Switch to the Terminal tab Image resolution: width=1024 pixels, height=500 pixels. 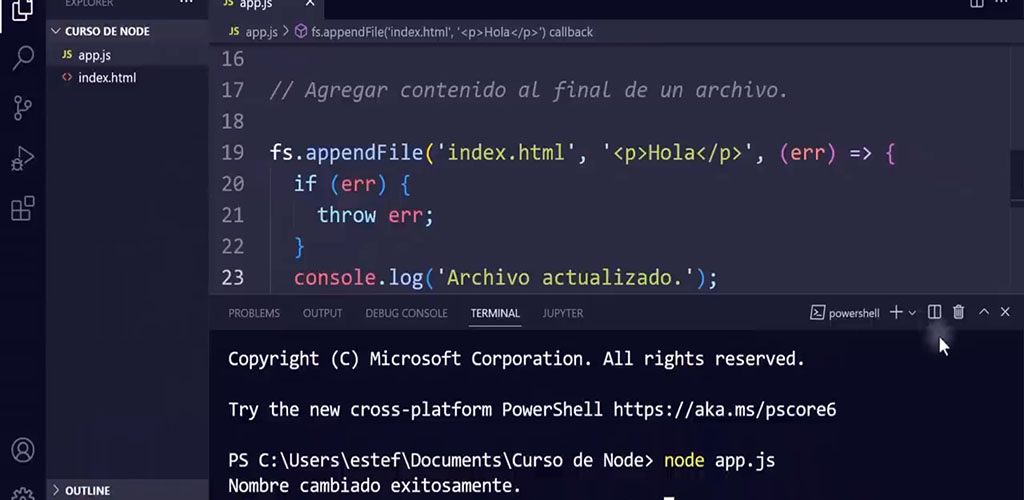click(x=495, y=313)
